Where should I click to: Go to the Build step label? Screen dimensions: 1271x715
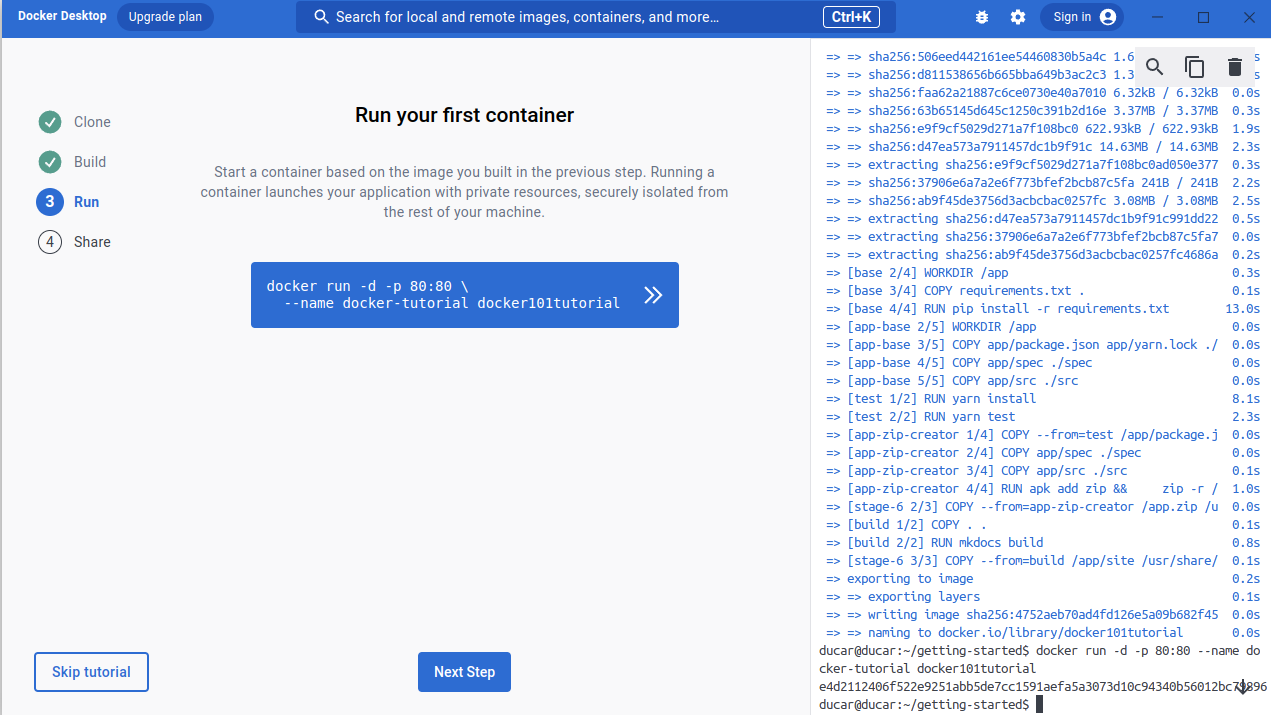pyautogui.click(x=90, y=162)
